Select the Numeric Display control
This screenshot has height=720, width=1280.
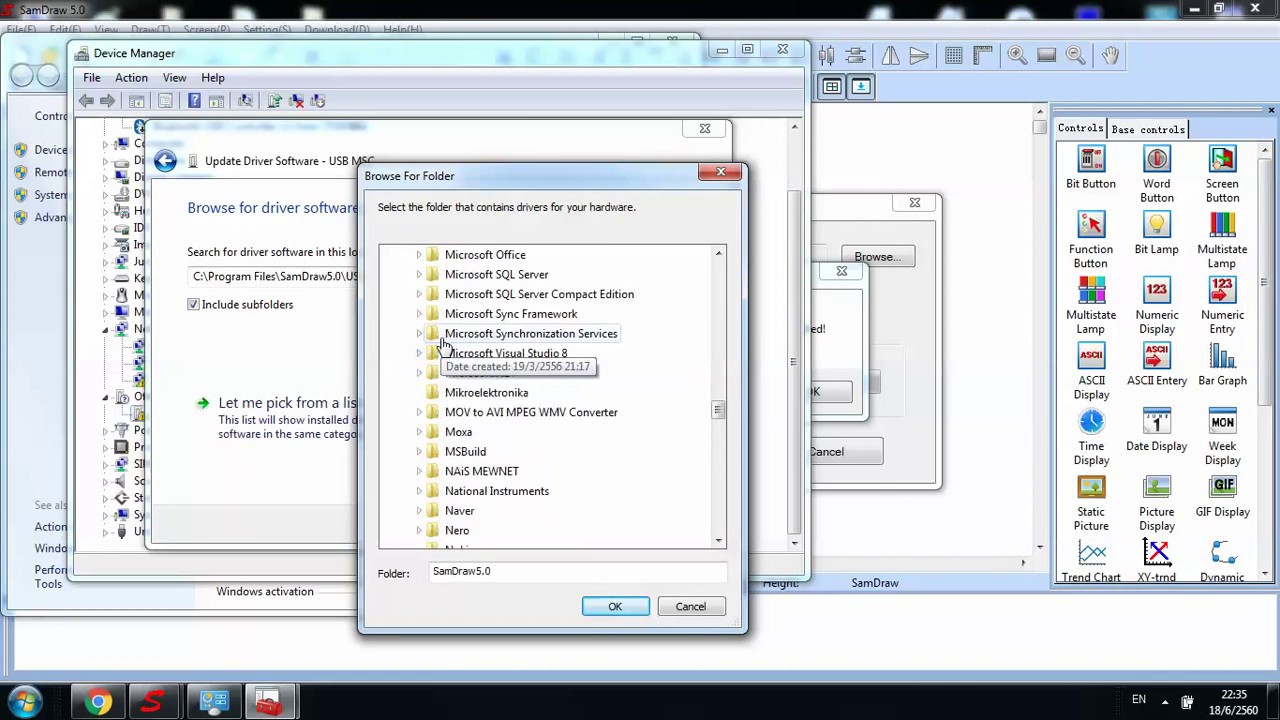(x=1156, y=306)
